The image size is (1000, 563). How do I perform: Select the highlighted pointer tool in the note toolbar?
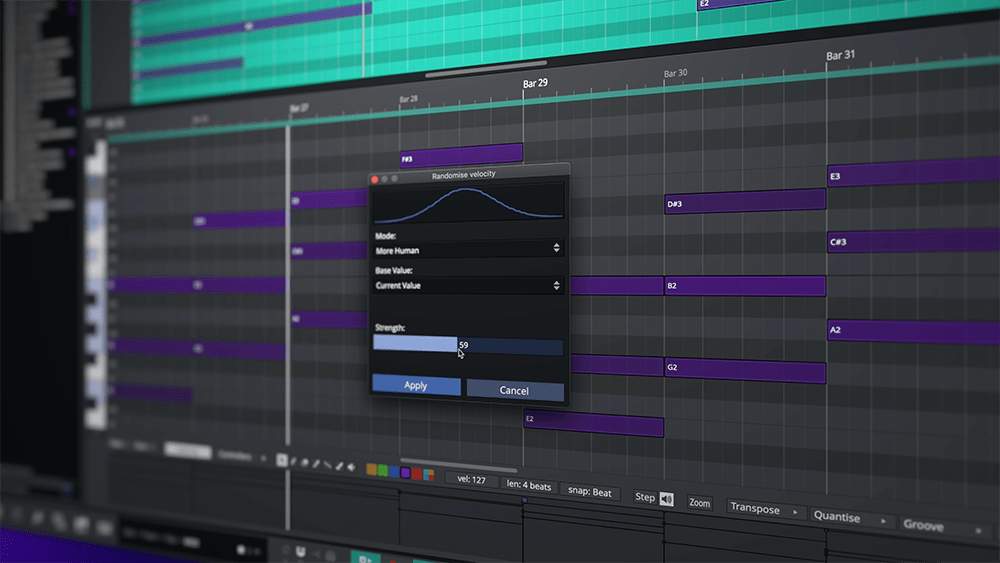click(x=281, y=462)
